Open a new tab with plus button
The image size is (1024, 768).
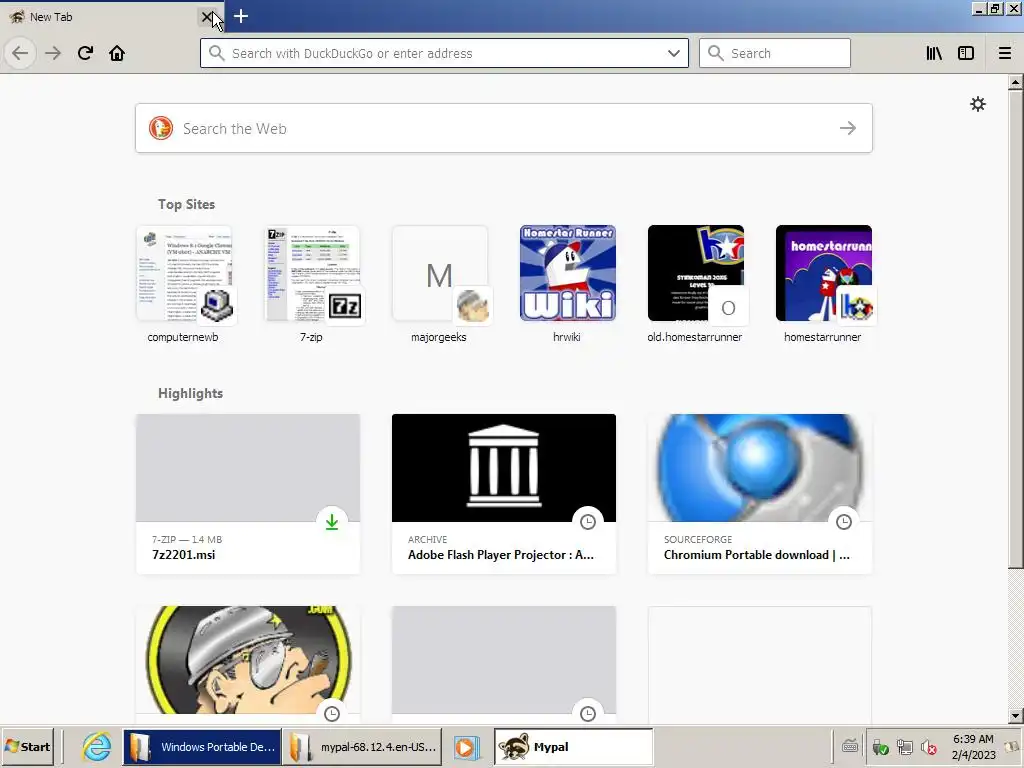click(x=240, y=16)
